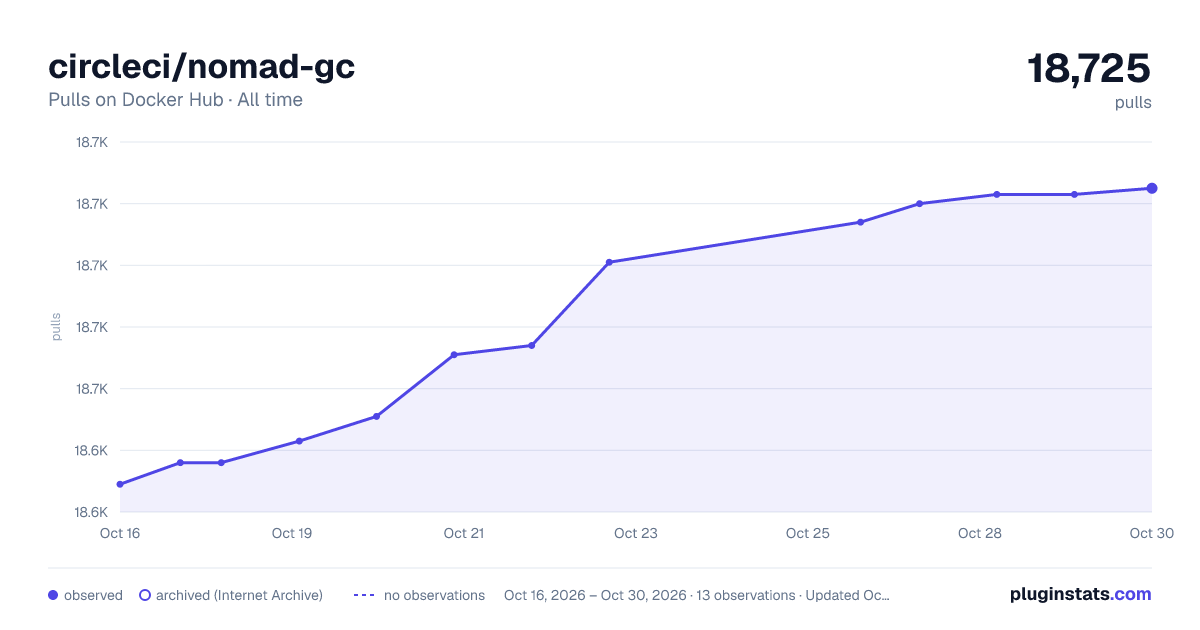Click the no observations dashed legend marker
Screen dimensions: 1200x630
coord(364,595)
